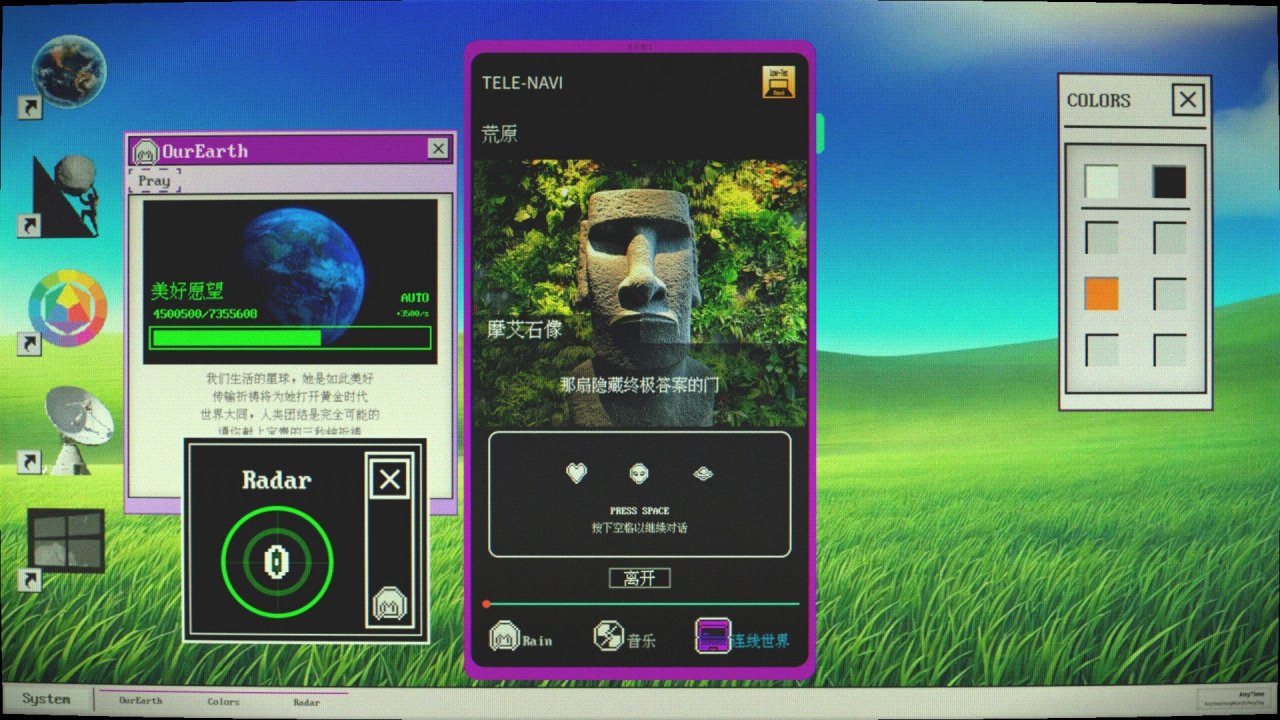Click the green radar dial showing 0
This screenshot has width=1280, height=720.
[x=276, y=561]
